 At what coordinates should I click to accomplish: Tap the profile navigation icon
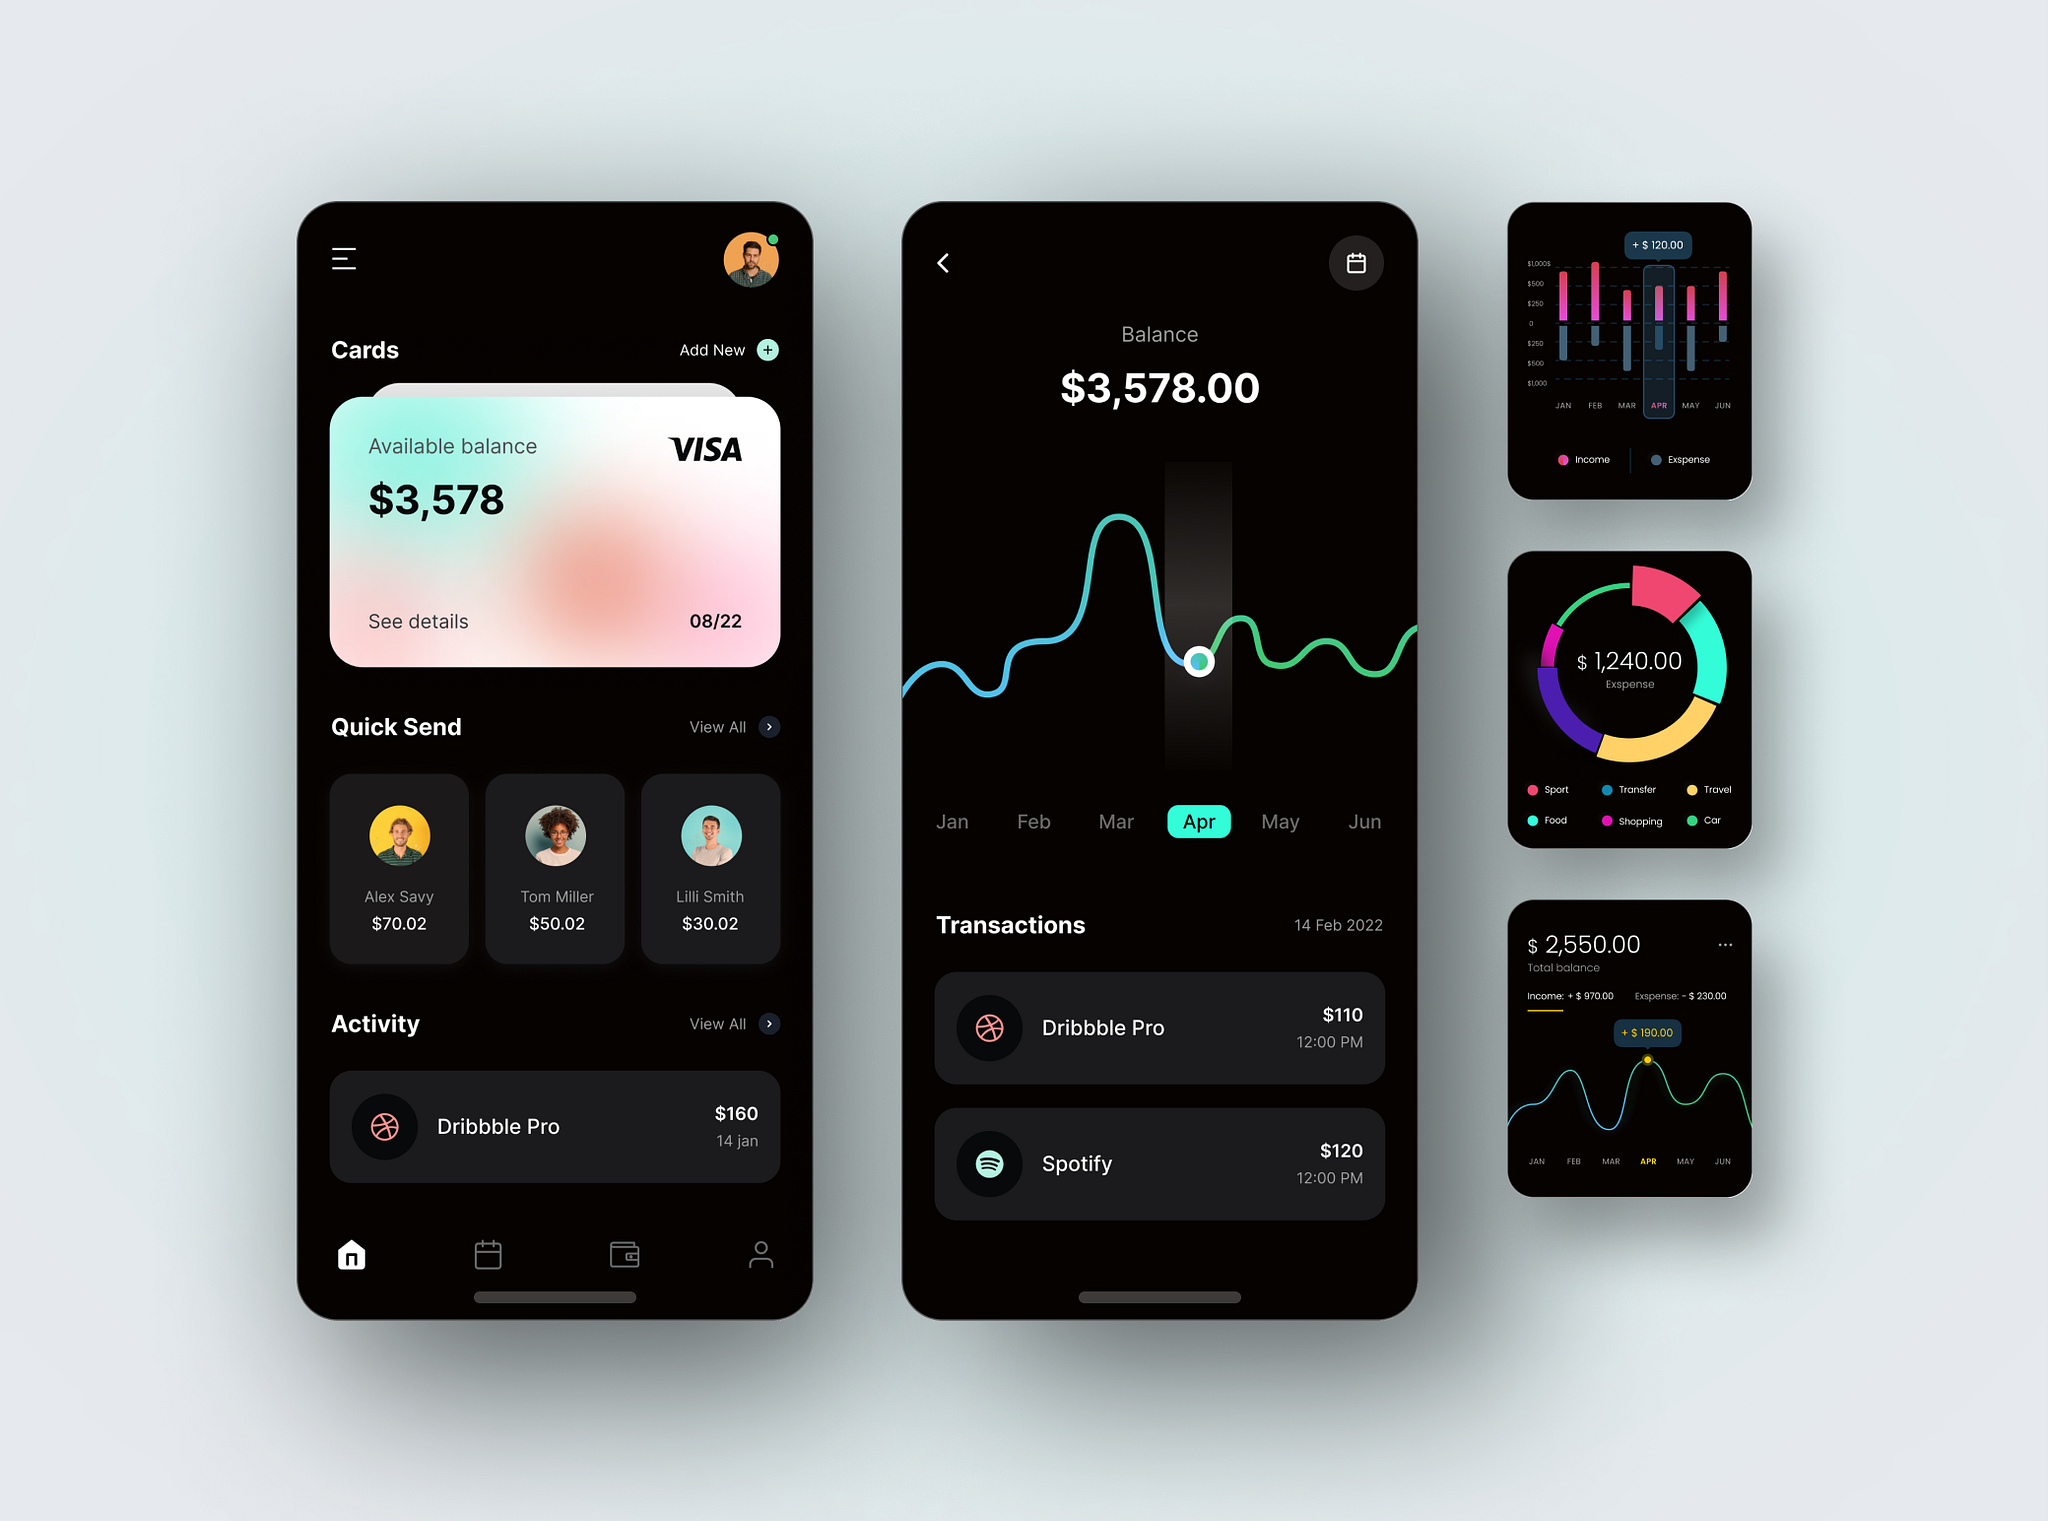click(760, 1253)
